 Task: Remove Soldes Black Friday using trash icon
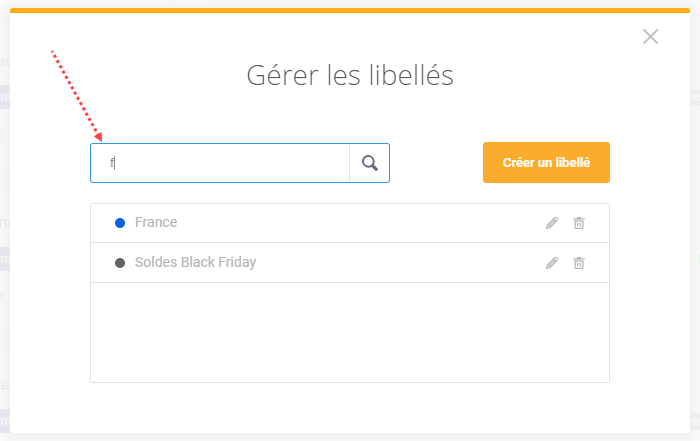579,263
